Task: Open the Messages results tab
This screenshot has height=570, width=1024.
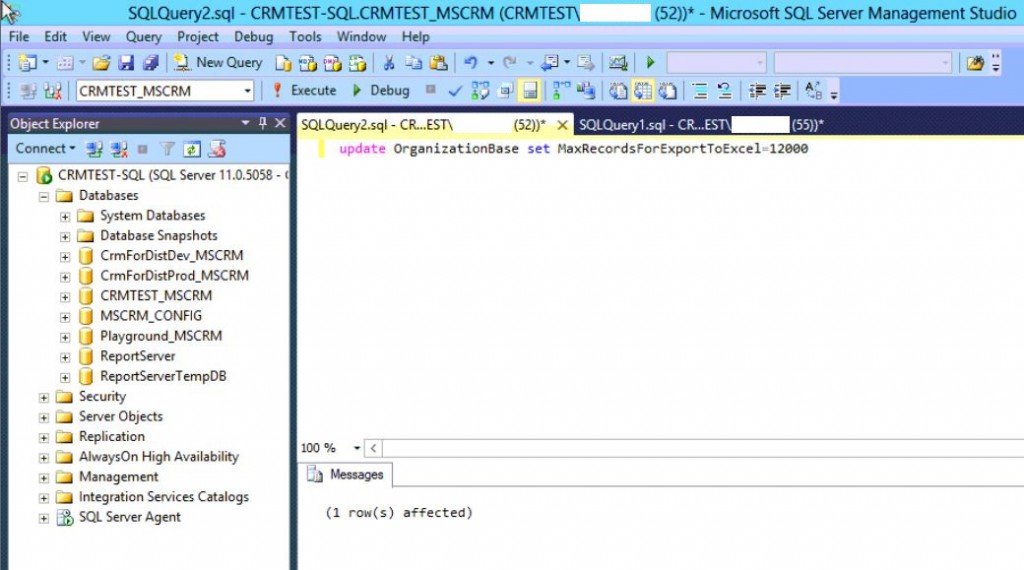Action: pyautogui.click(x=347, y=475)
